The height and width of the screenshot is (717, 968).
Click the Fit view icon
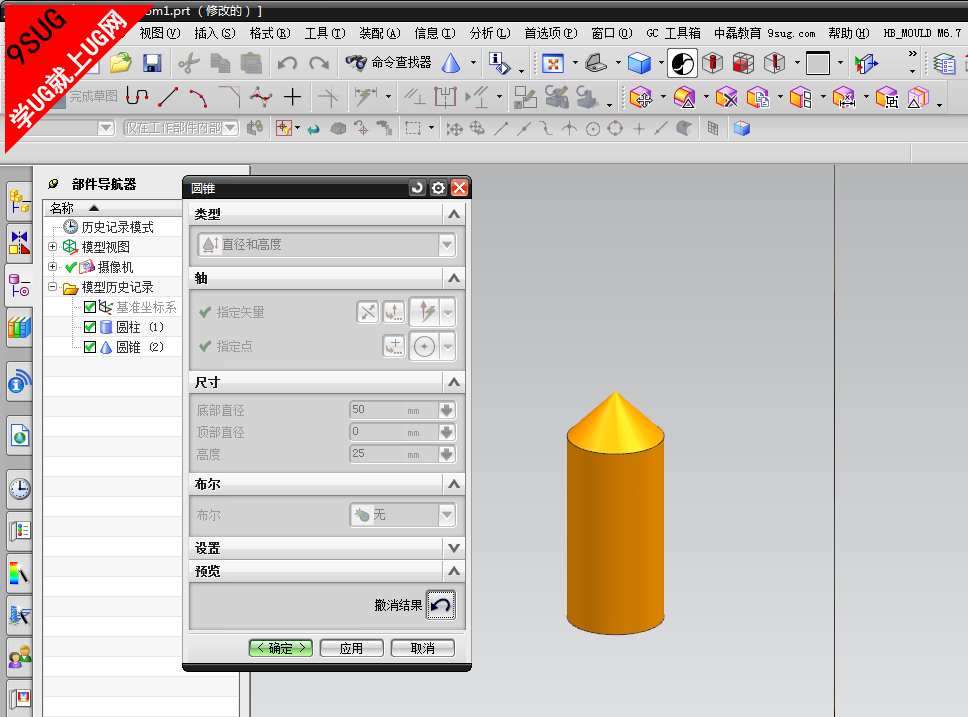coord(553,63)
